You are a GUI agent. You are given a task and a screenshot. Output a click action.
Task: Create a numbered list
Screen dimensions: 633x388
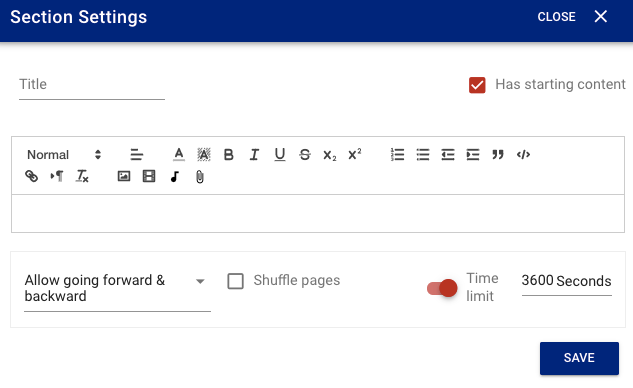[397, 155]
